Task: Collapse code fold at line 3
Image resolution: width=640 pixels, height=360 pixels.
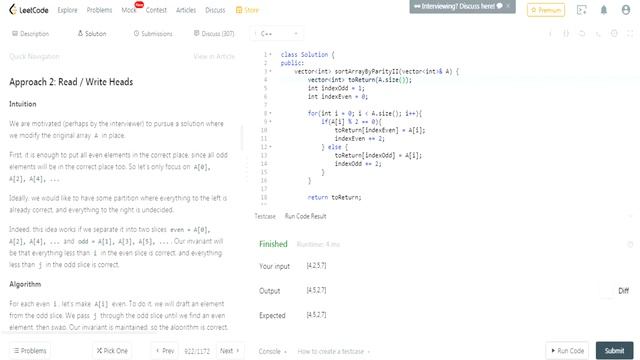Action: click(x=270, y=71)
